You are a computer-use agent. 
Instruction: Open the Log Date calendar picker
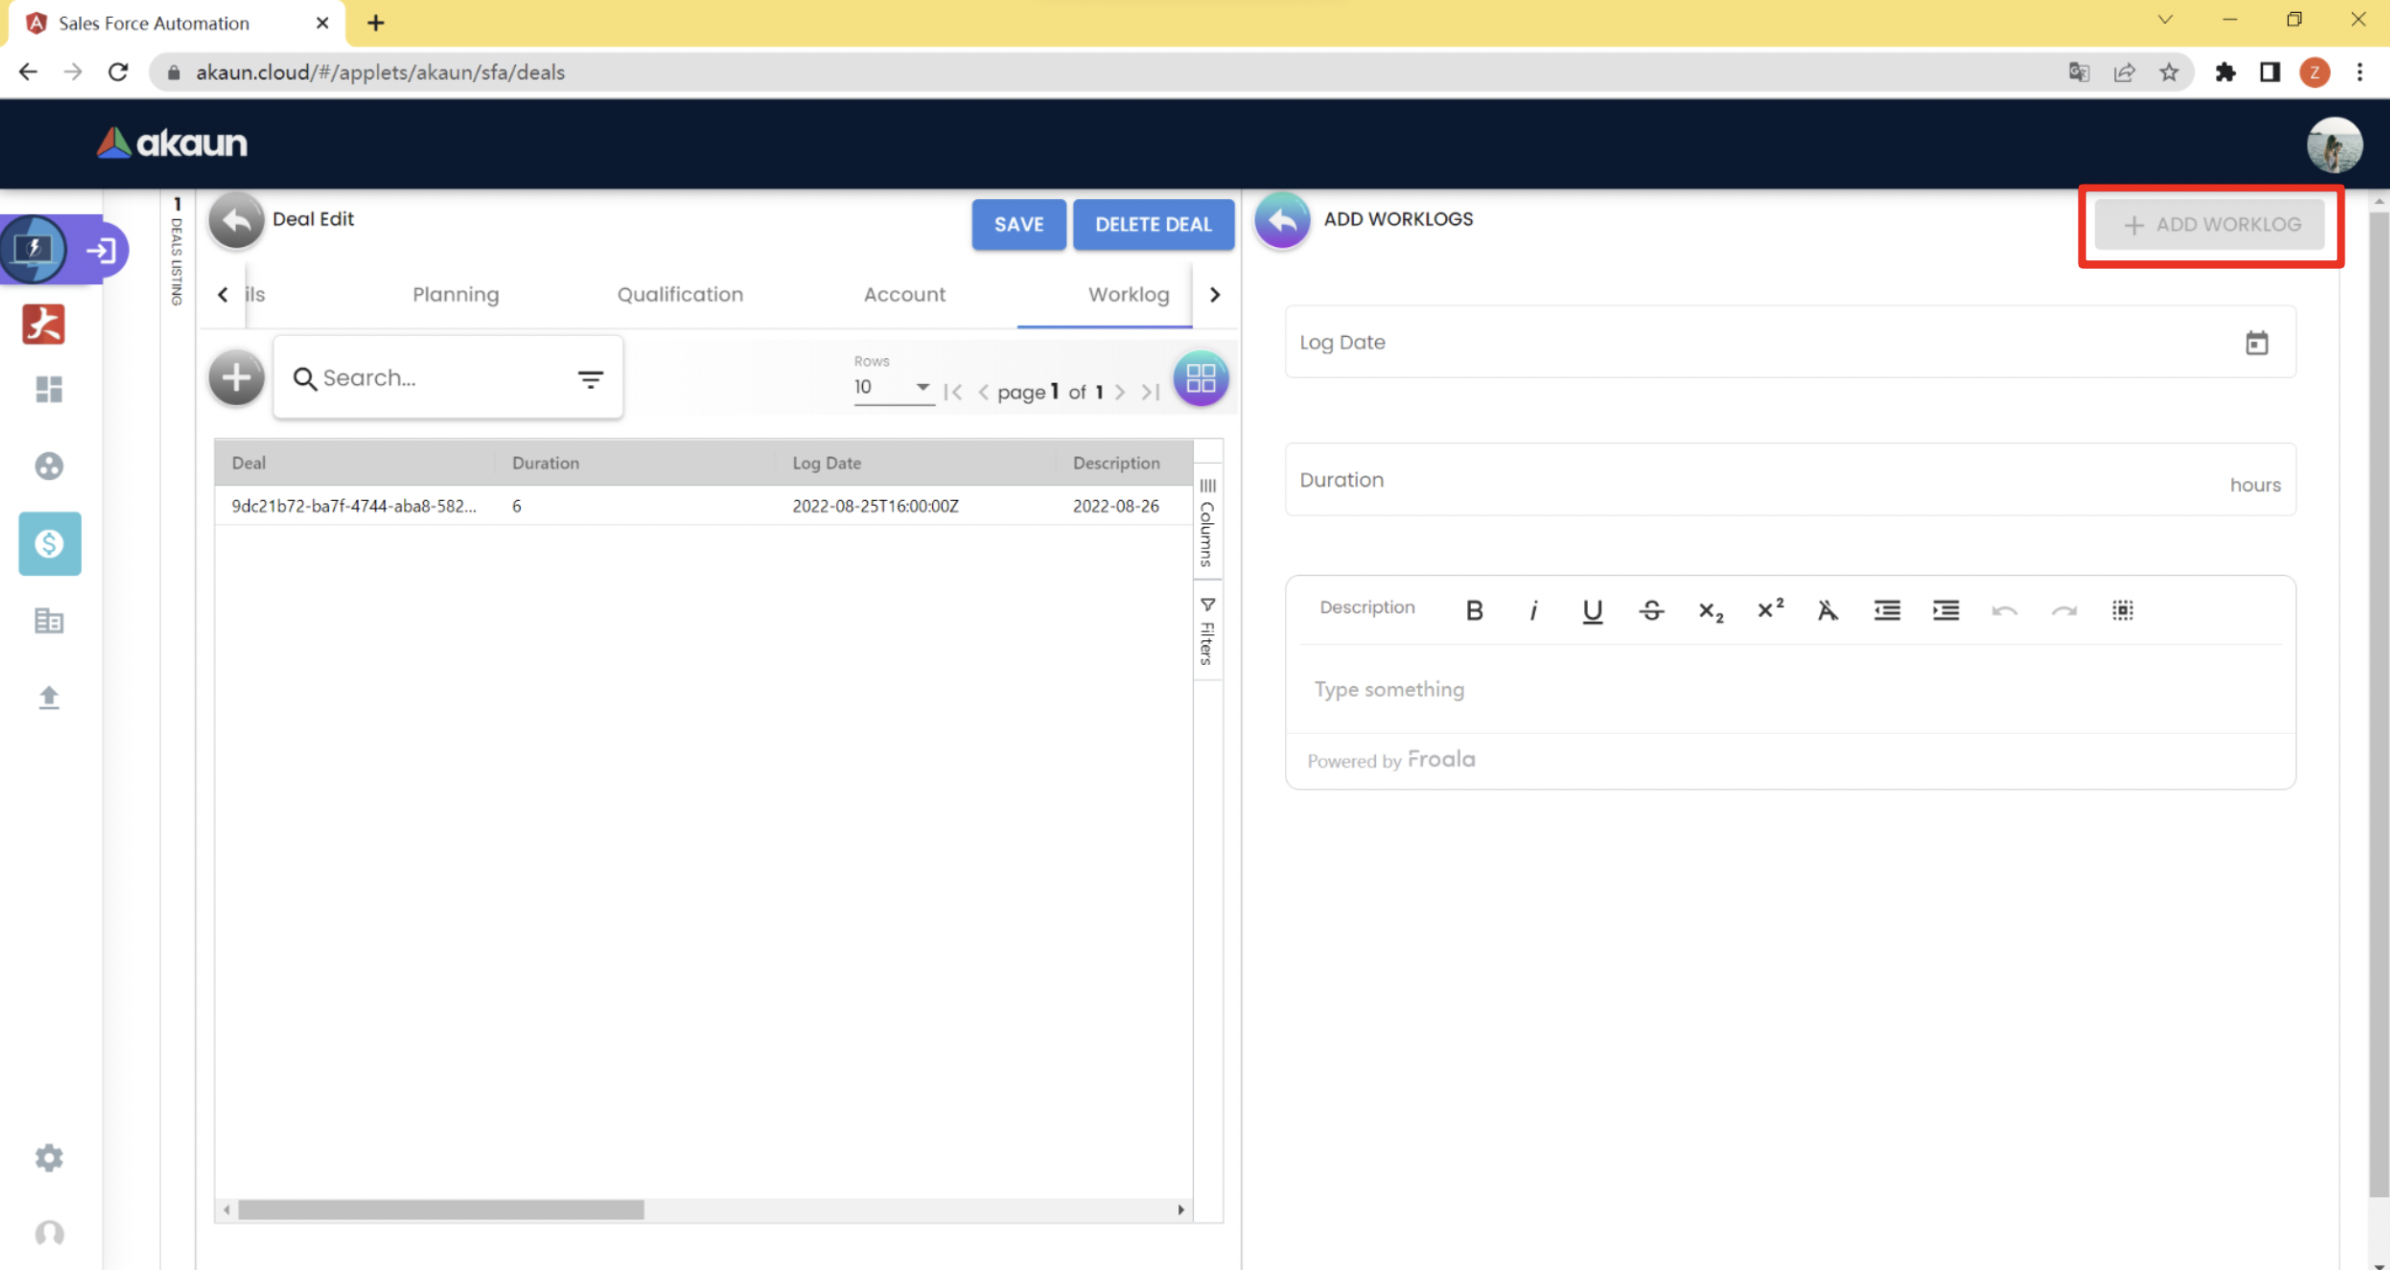click(x=2256, y=343)
